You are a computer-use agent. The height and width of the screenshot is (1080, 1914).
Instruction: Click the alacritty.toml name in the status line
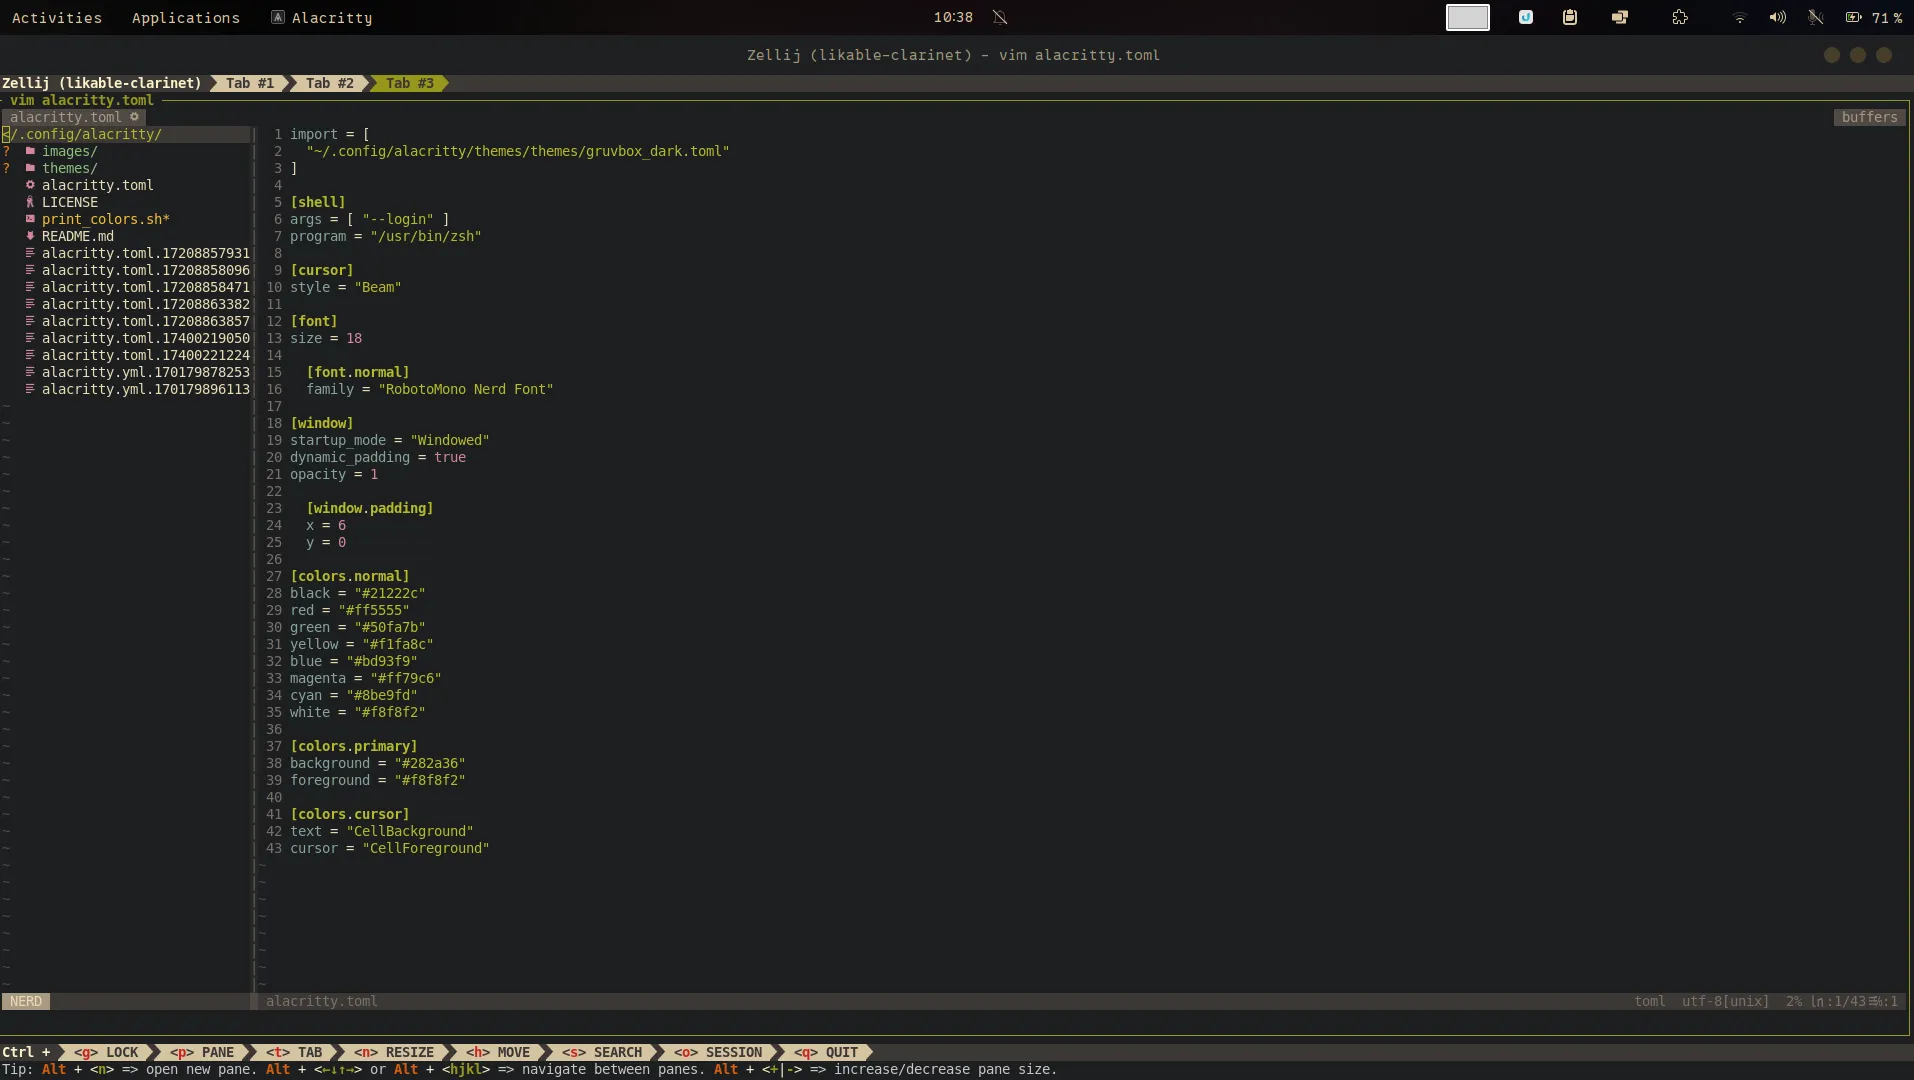(322, 1001)
